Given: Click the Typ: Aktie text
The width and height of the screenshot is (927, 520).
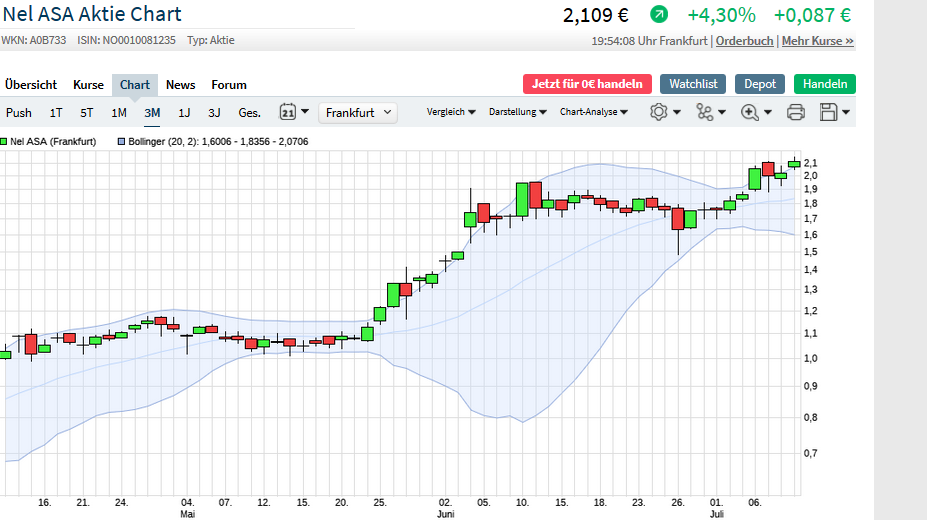Looking at the screenshot, I should pyautogui.click(x=211, y=40).
